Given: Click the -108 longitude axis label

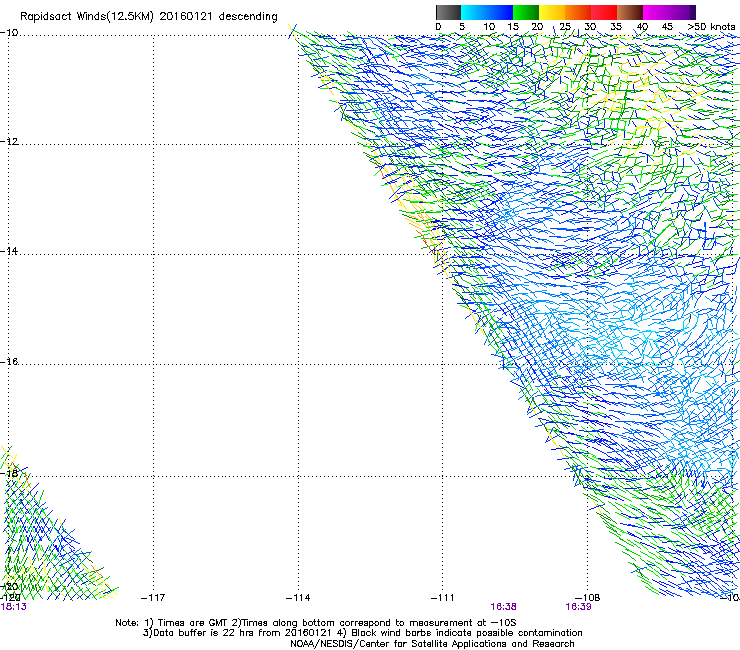Looking at the screenshot, I should coord(587,598).
